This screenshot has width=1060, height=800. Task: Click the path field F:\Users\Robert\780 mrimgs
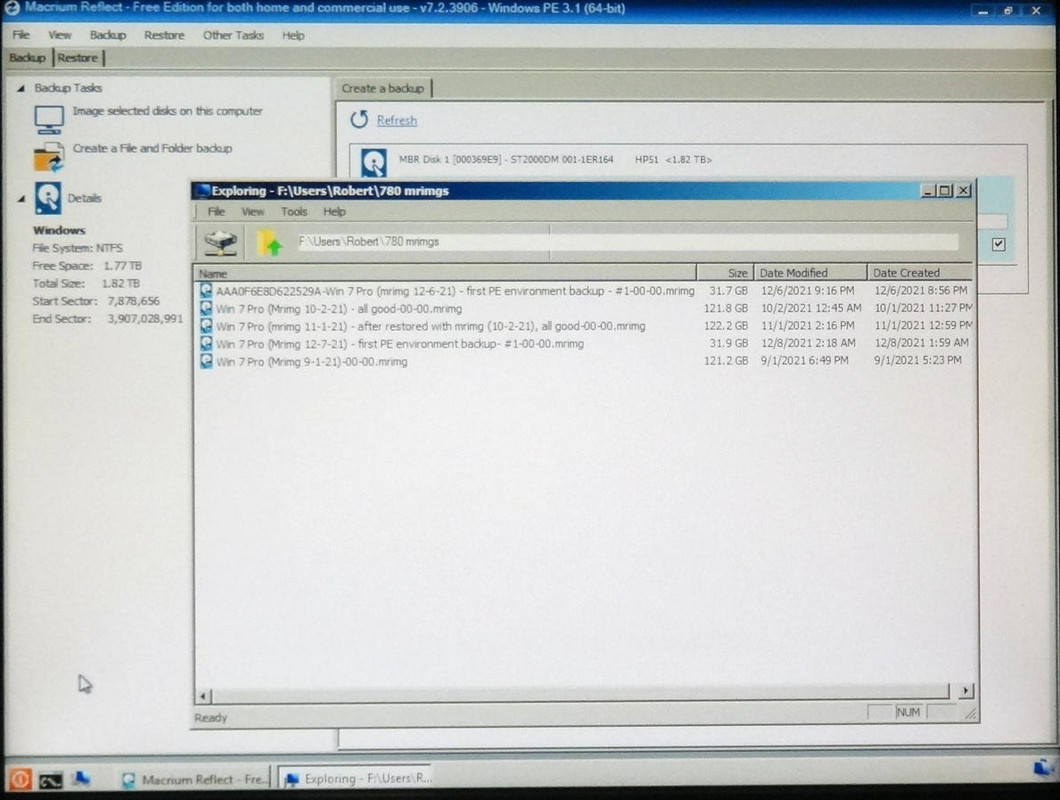[x=628, y=241]
